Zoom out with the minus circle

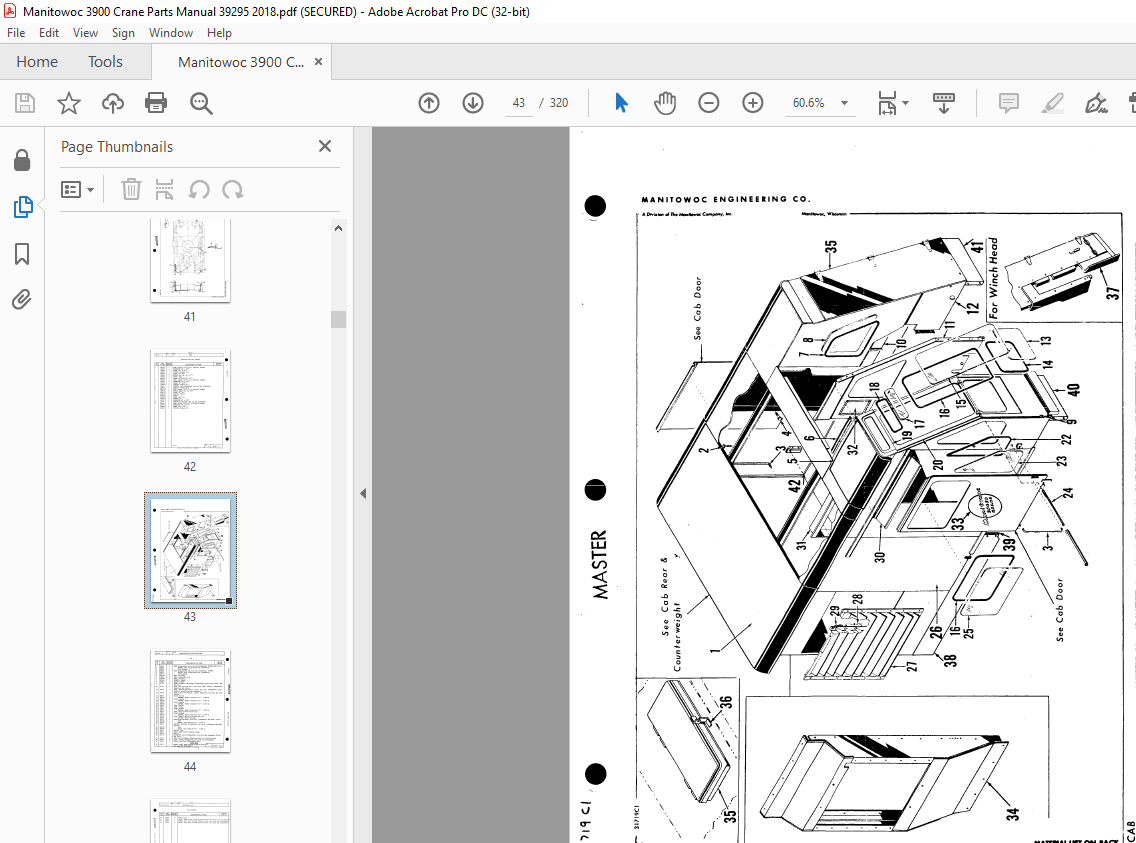point(709,103)
